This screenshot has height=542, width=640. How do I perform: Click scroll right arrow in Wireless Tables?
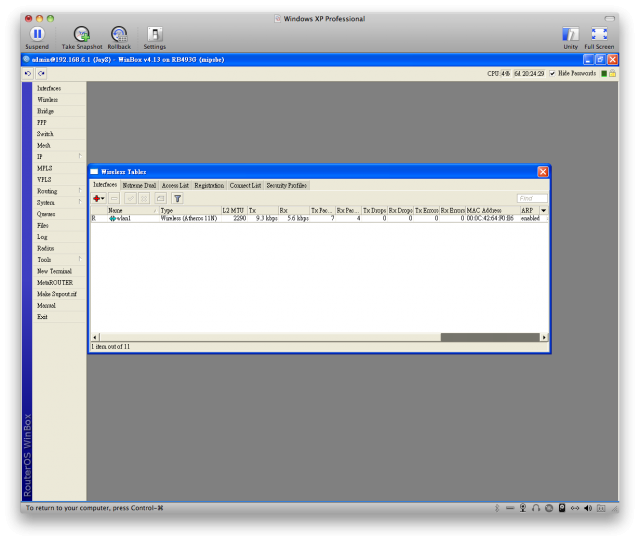[x=544, y=337]
